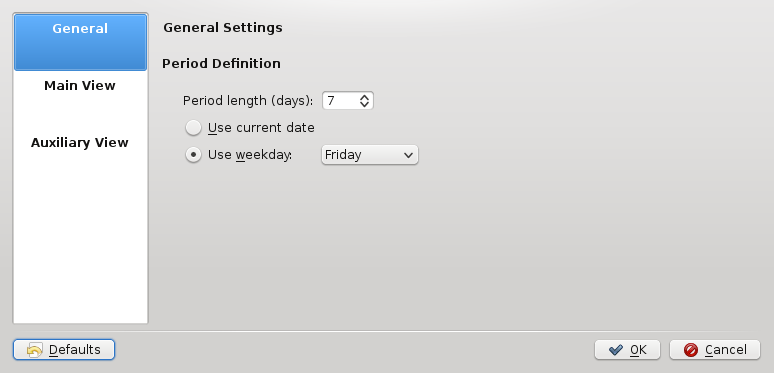Click the chevron arrow of weekday combo box
The width and height of the screenshot is (774, 373).
pyautogui.click(x=408, y=155)
